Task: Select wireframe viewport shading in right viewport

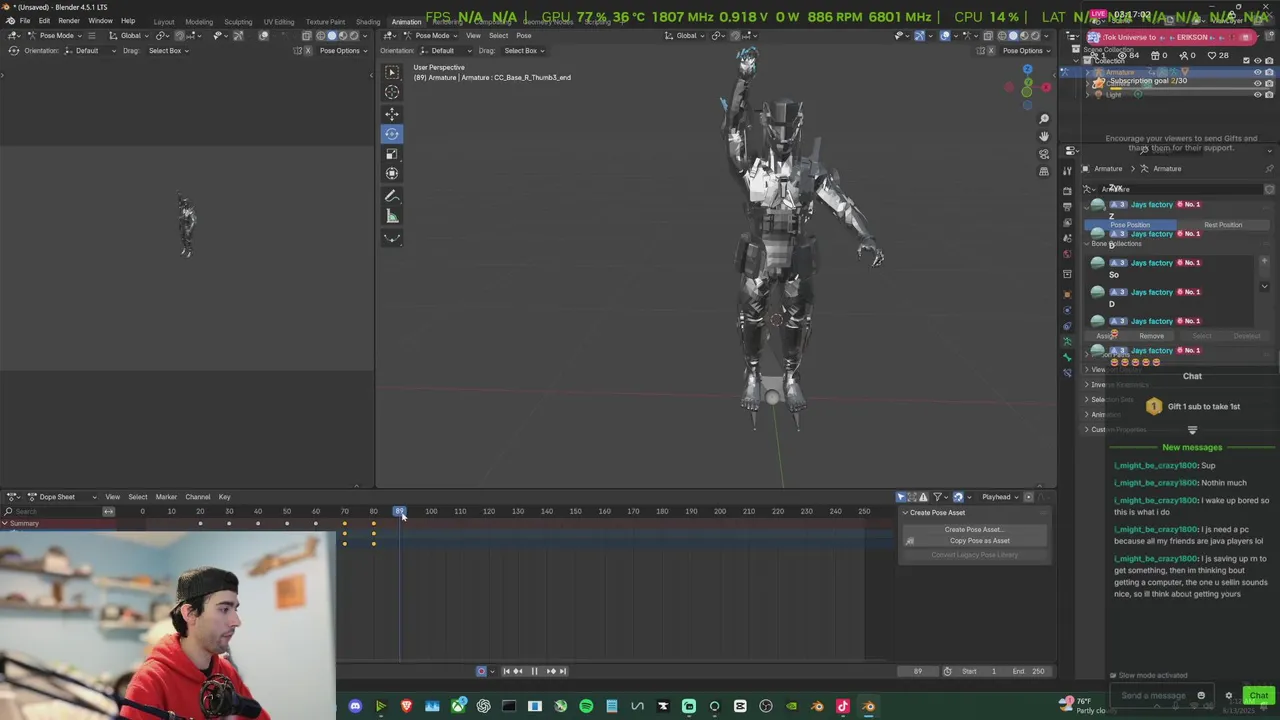Action: [1001, 36]
